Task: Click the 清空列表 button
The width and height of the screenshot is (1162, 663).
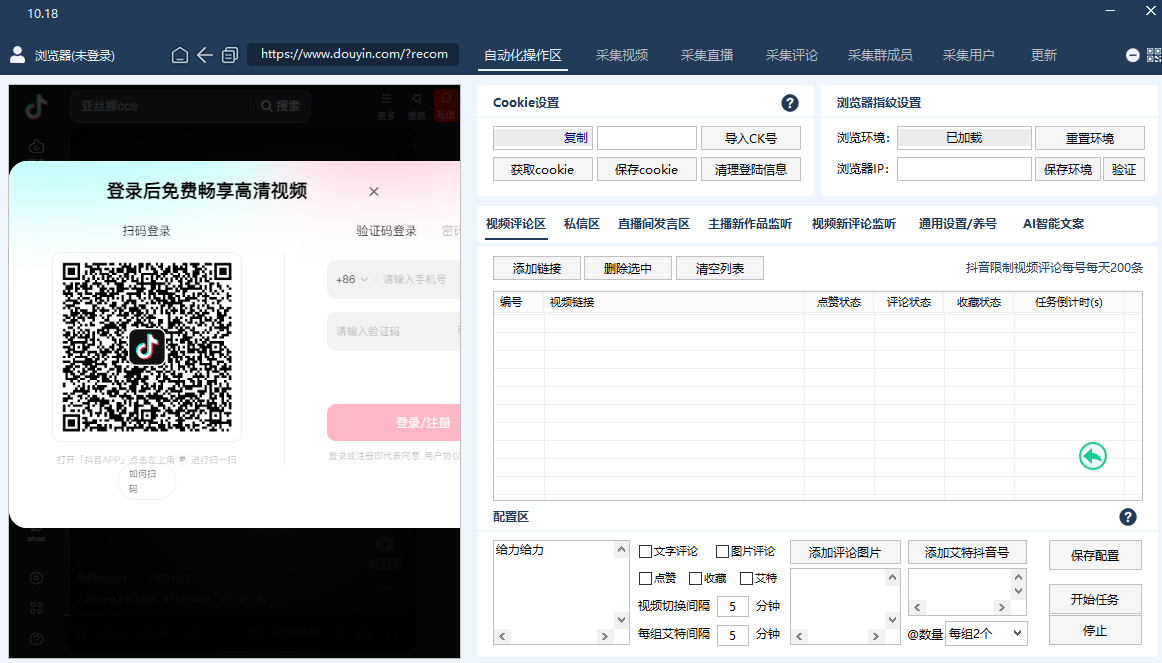Action: 720,268
